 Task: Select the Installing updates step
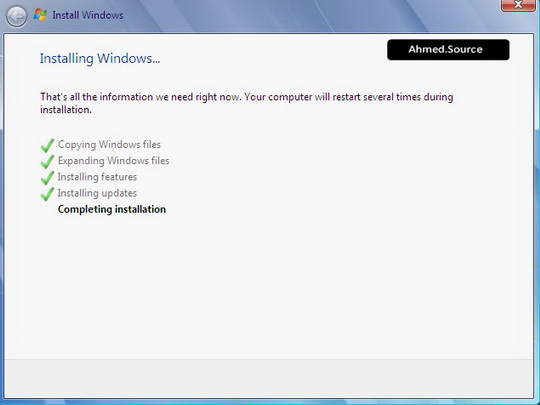[x=97, y=193]
